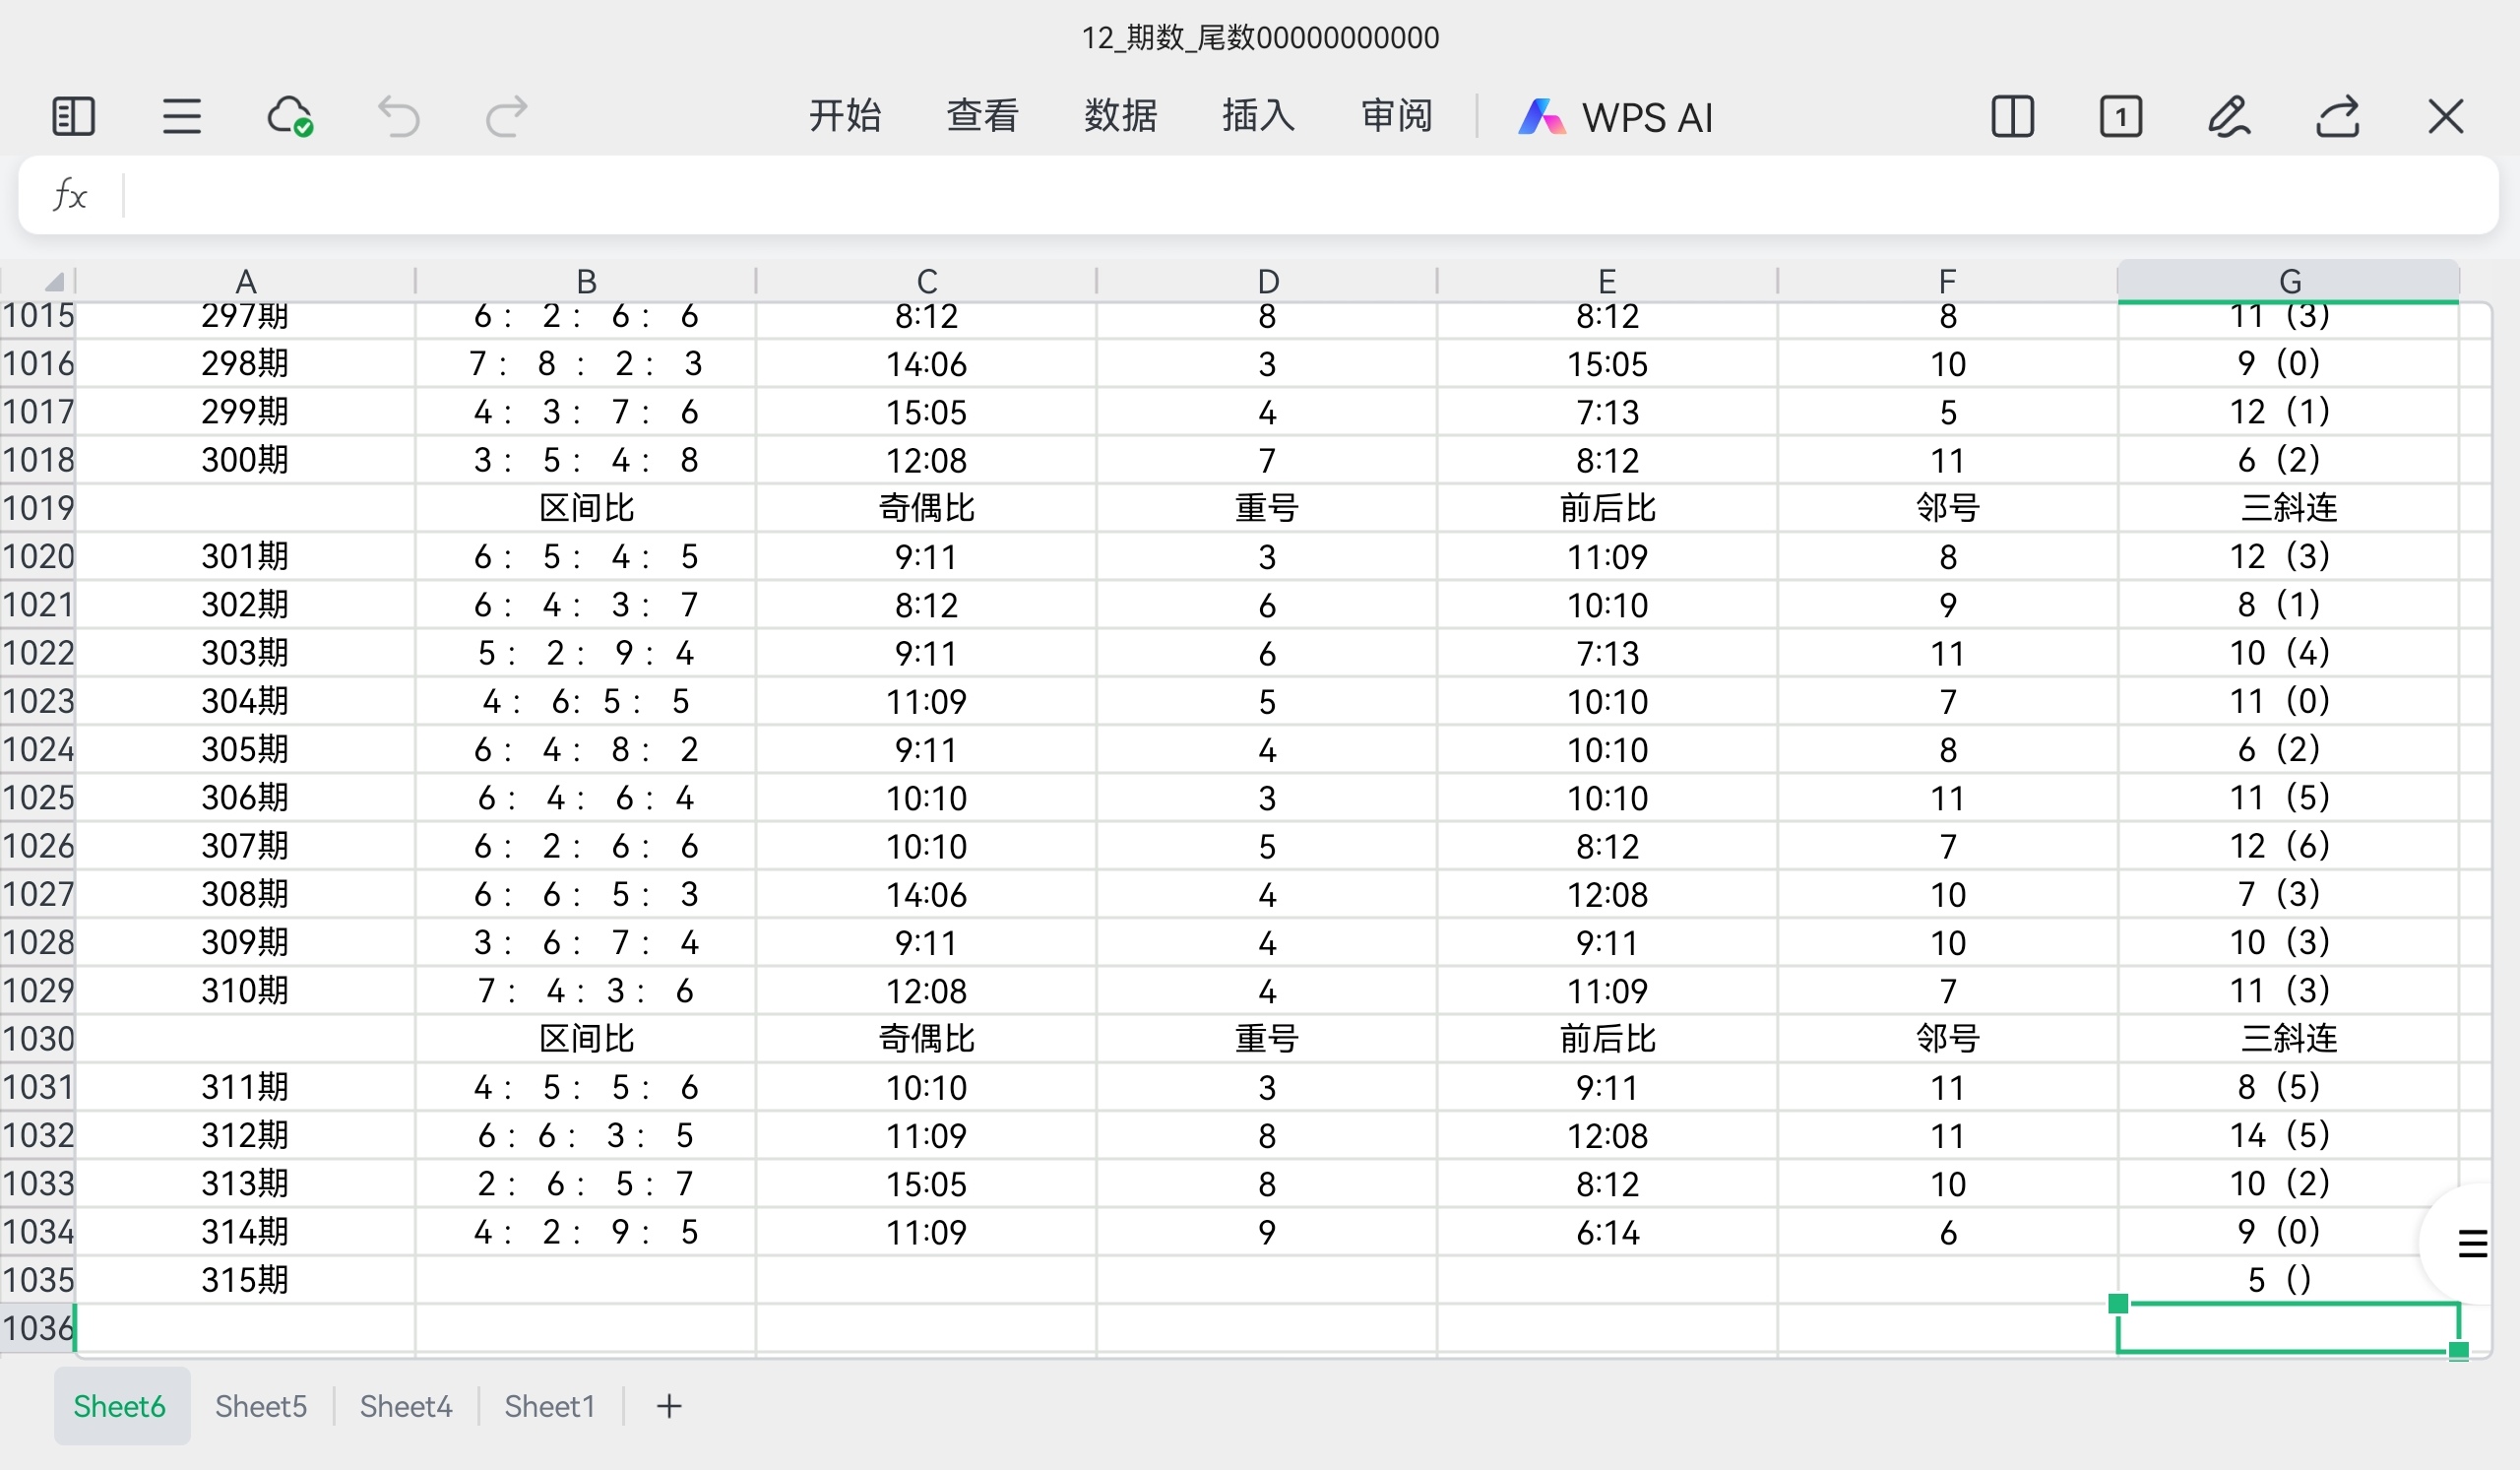Share the document via share icon
The image size is (2520, 1470).
coord(2337,117)
